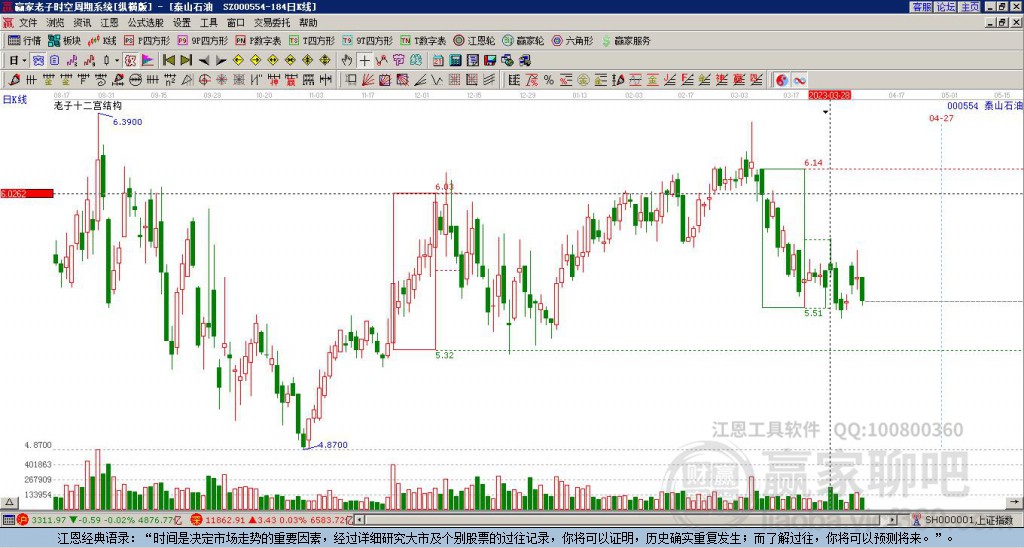The image size is (1024, 548).
Task: Click the 行情 toolbar button
Action: point(25,40)
